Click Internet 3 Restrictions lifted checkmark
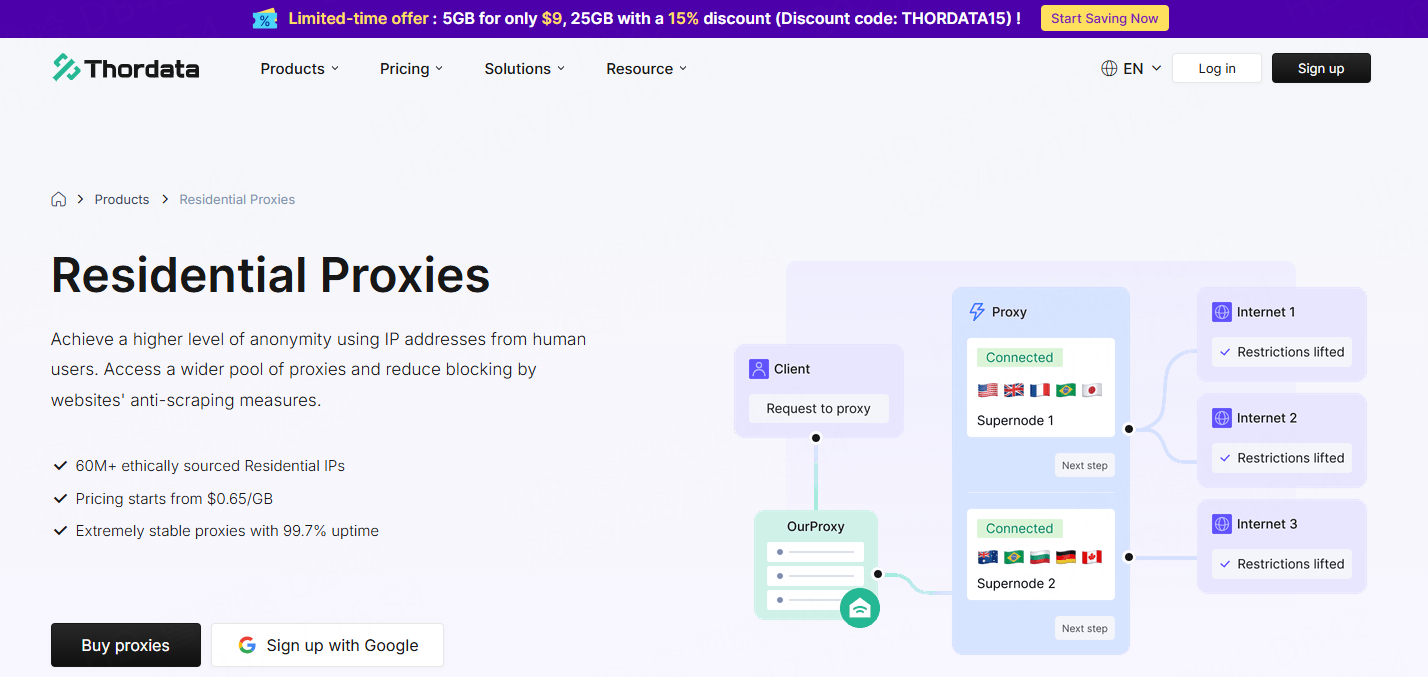This screenshot has height=677, width=1428. pos(1225,564)
